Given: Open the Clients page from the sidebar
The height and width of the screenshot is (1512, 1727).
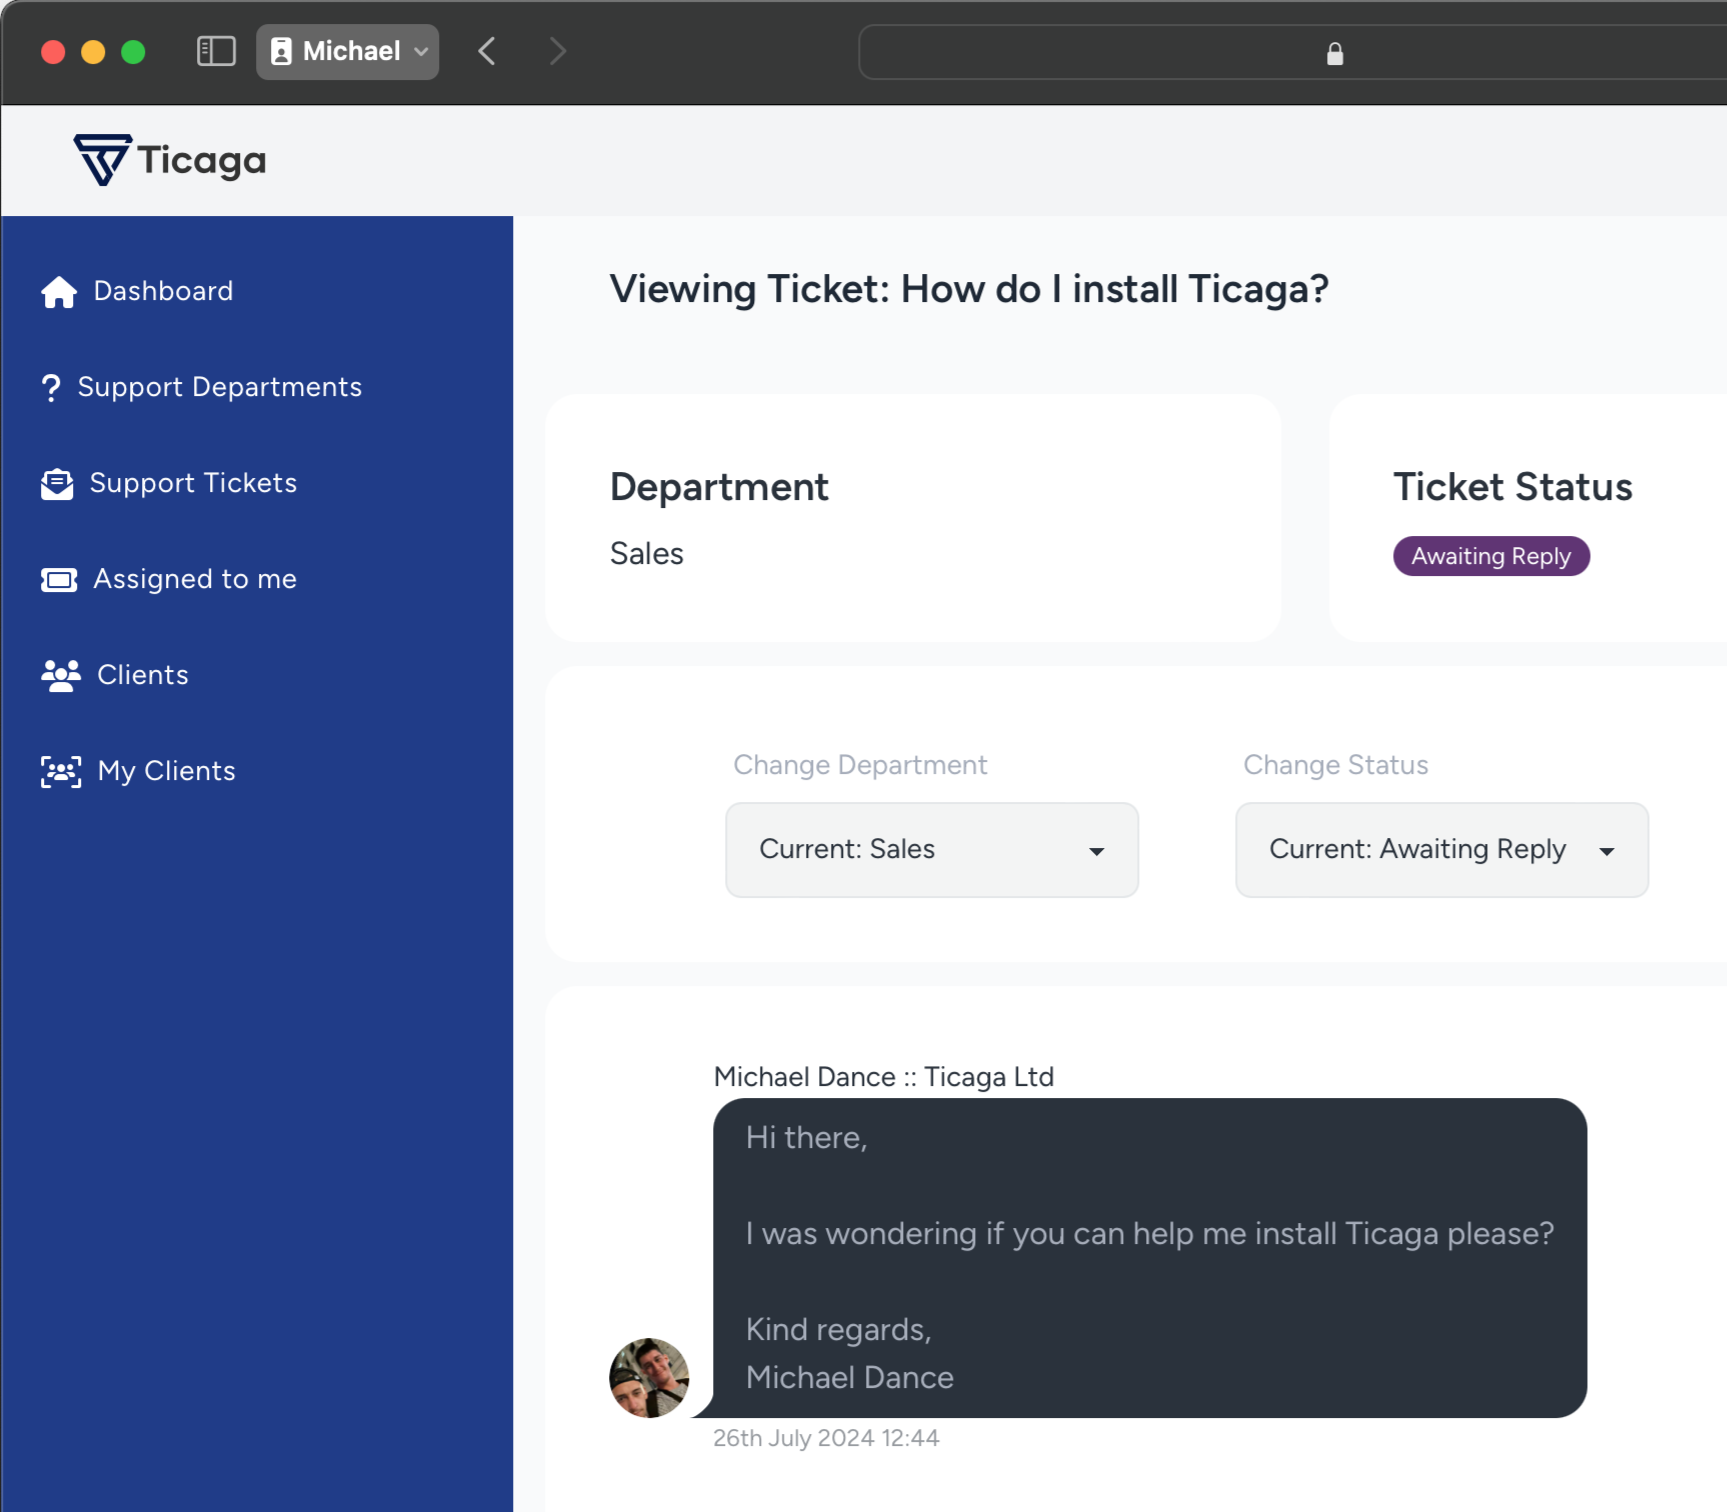Looking at the screenshot, I should [x=143, y=675].
